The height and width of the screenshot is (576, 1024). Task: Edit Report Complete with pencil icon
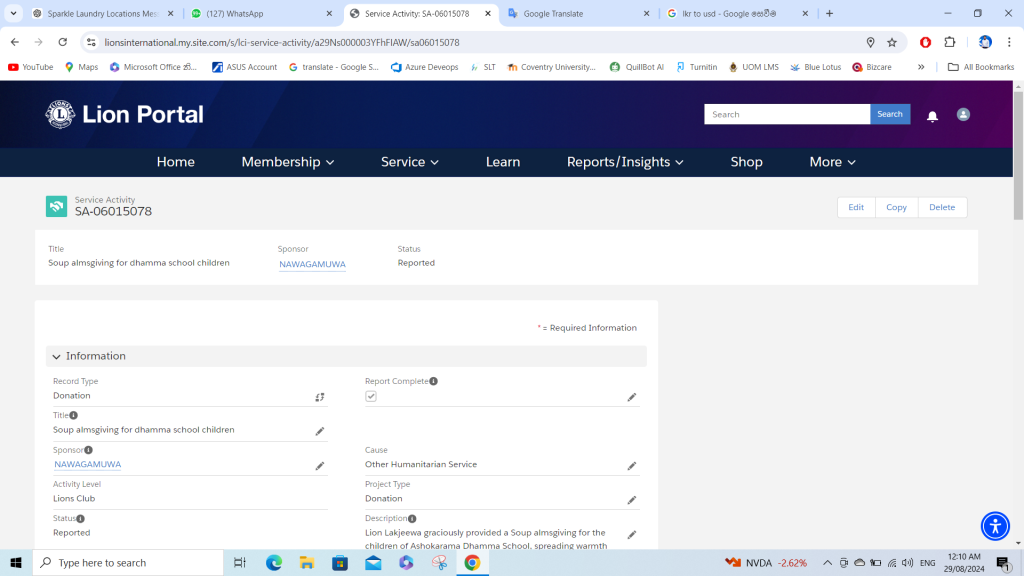[x=632, y=397]
